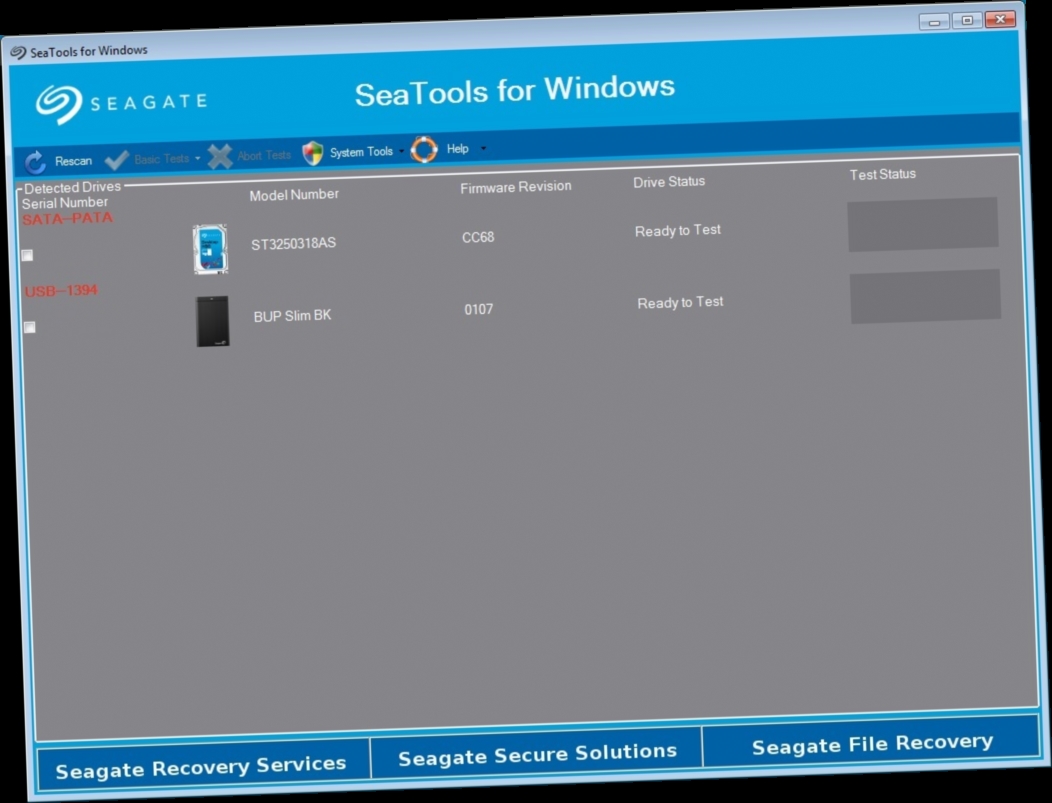Click the Help life-ring icon
The image size is (1052, 803).
423,150
